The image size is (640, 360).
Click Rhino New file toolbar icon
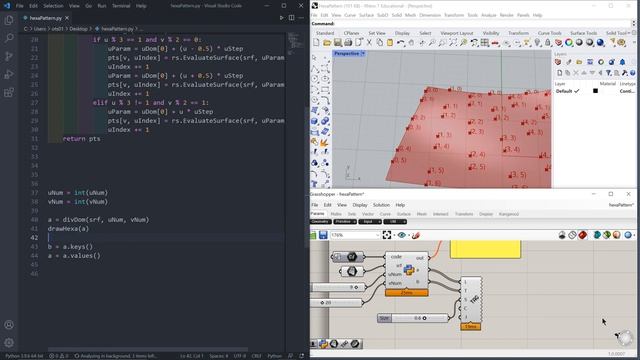point(316,42)
